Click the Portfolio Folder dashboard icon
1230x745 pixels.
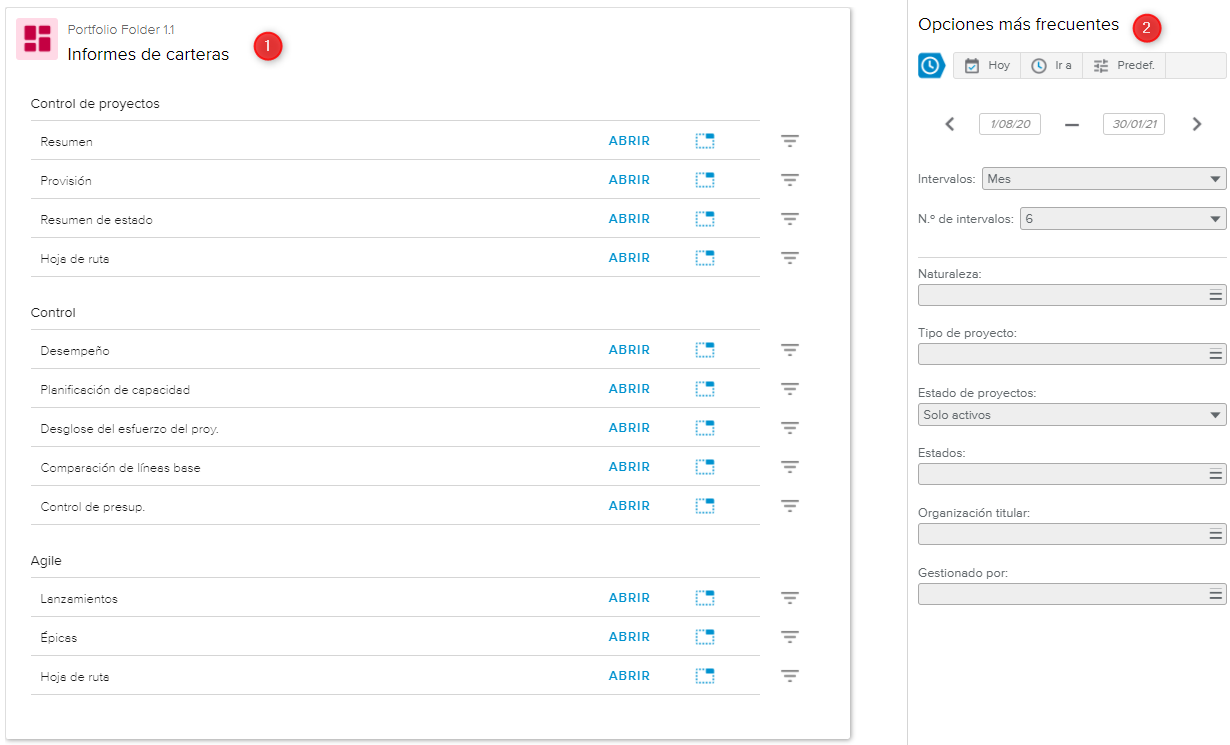click(x=37, y=39)
